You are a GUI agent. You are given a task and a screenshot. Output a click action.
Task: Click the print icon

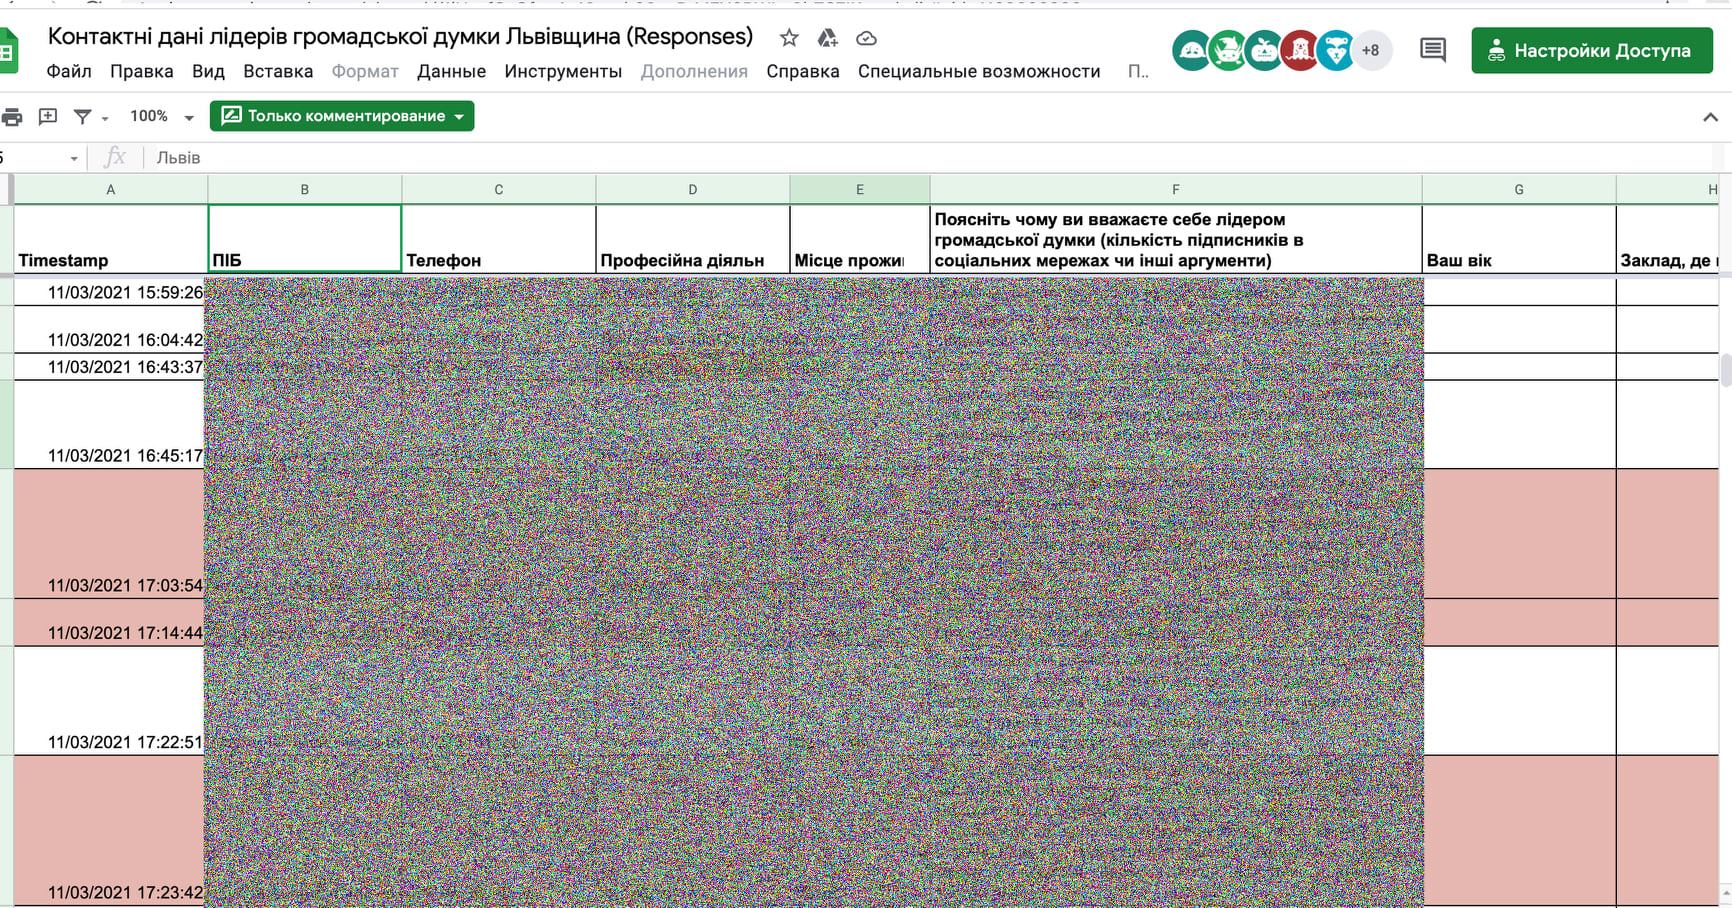click(x=12, y=117)
